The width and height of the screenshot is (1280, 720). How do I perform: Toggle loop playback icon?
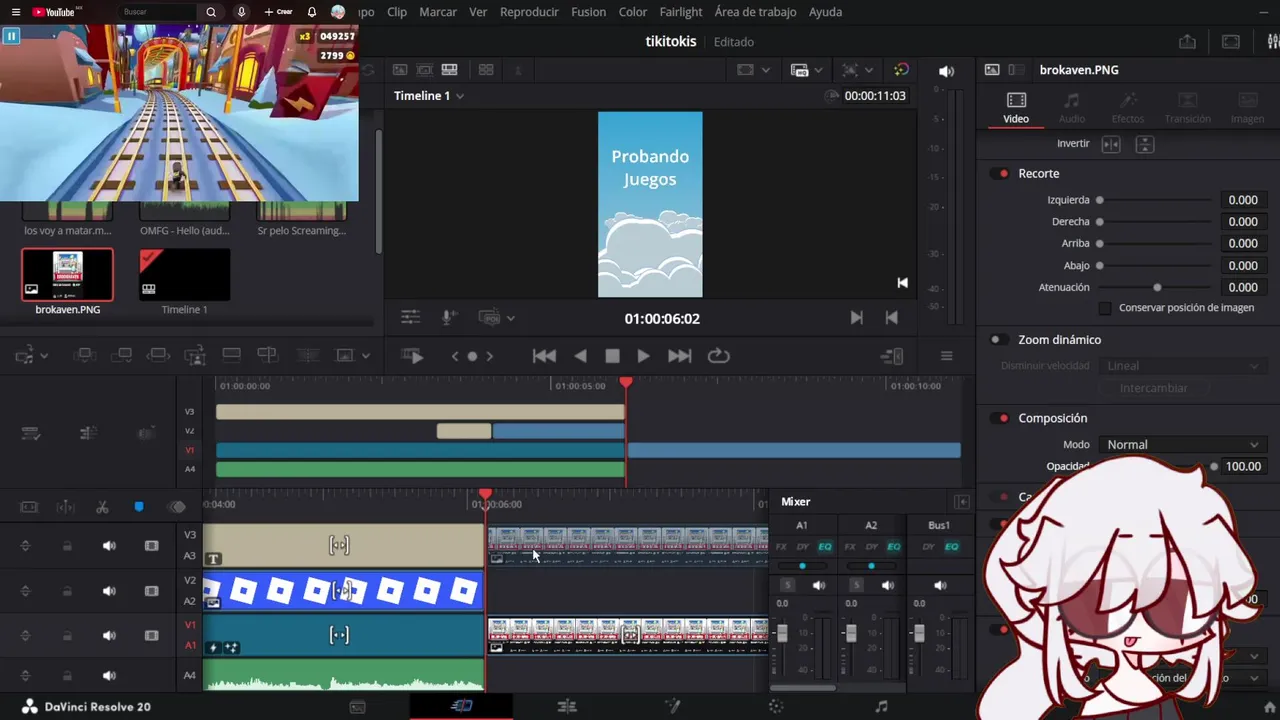click(718, 356)
